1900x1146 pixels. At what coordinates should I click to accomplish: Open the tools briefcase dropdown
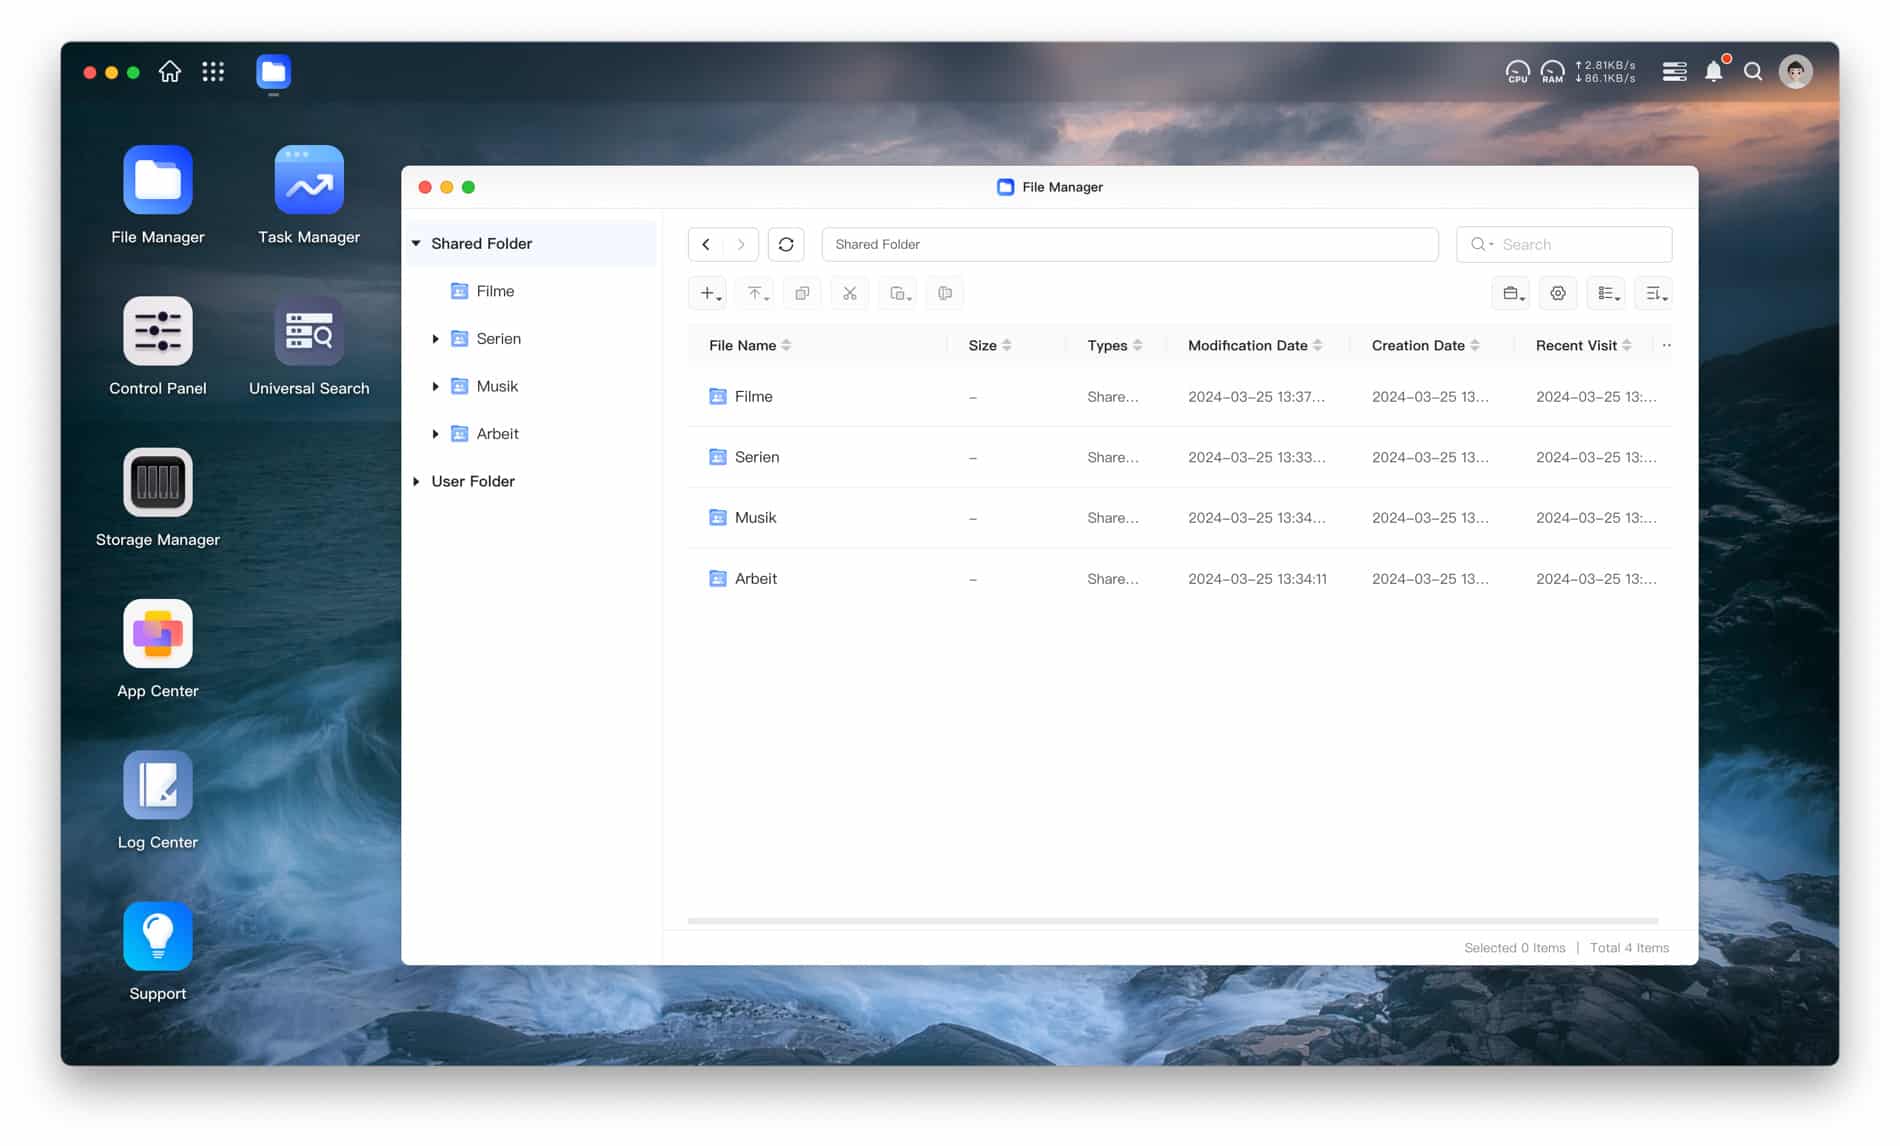pos(1511,293)
